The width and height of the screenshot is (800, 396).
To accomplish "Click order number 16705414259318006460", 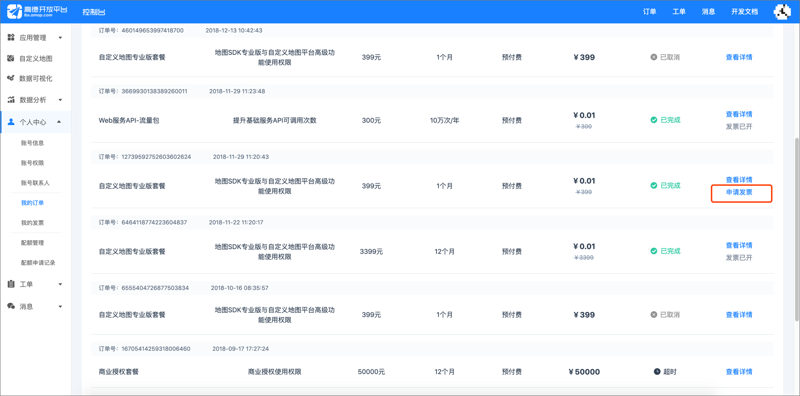I will pos(156,349).
